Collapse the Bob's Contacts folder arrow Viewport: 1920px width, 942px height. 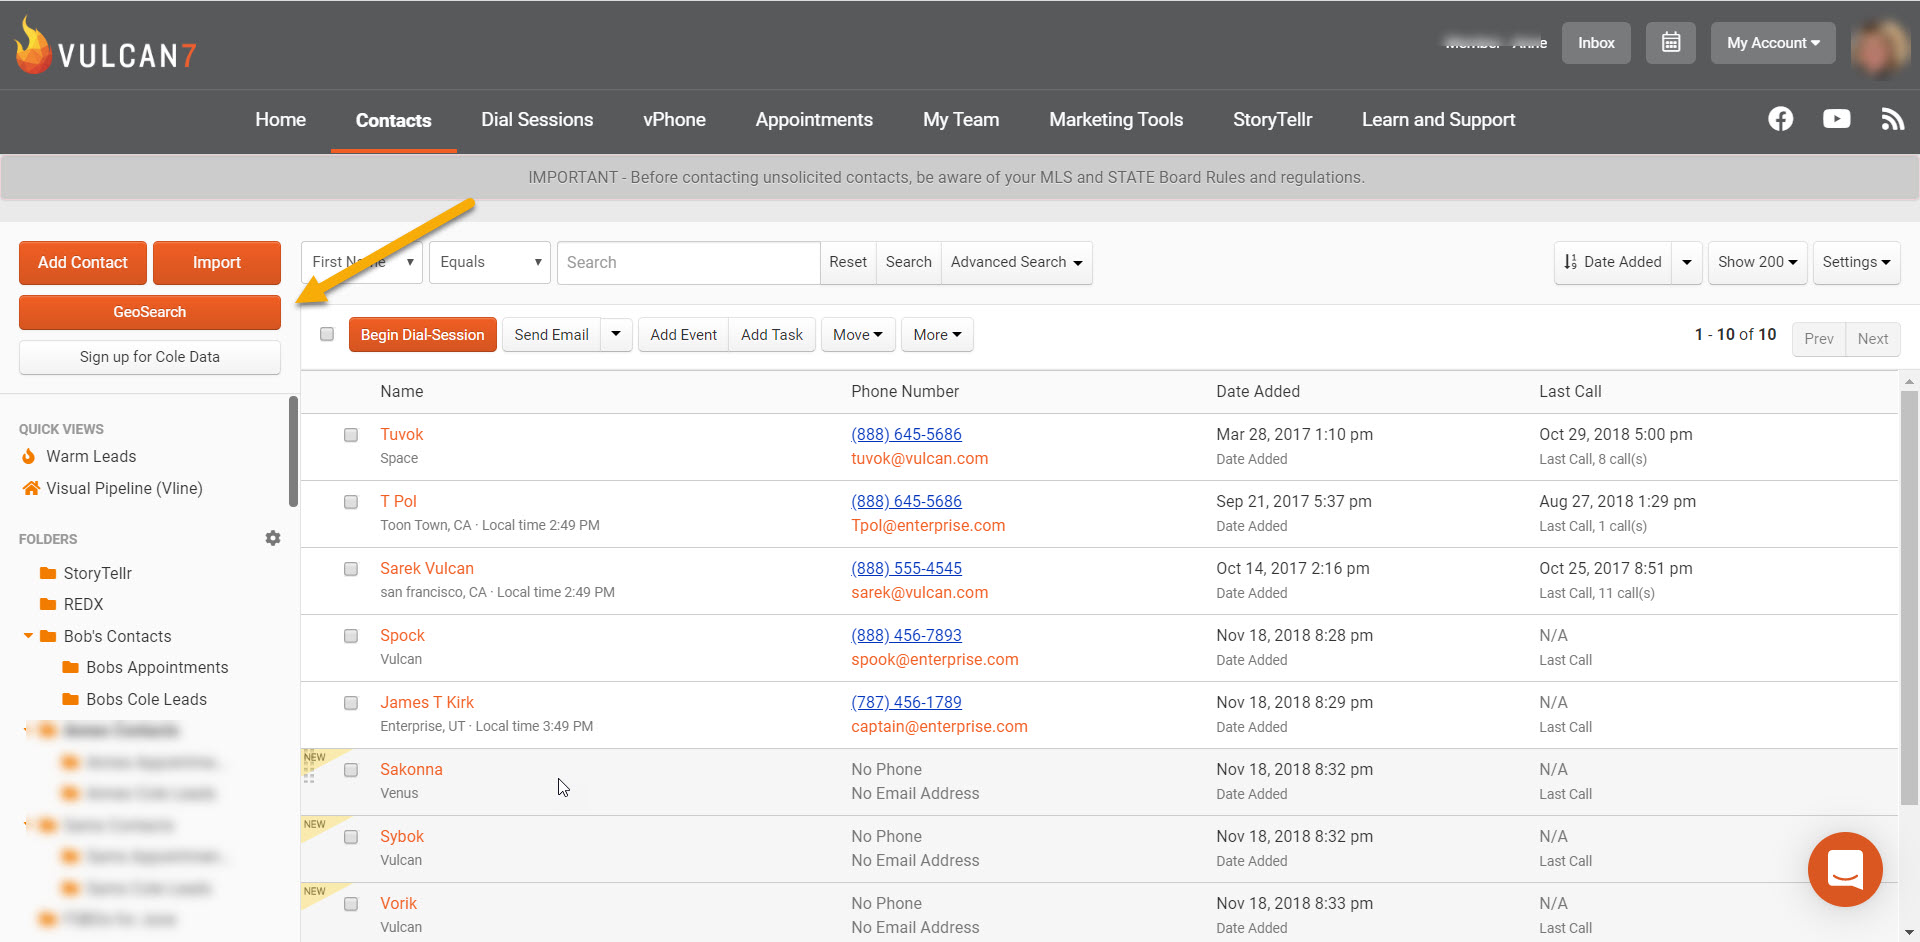(28, 636)
